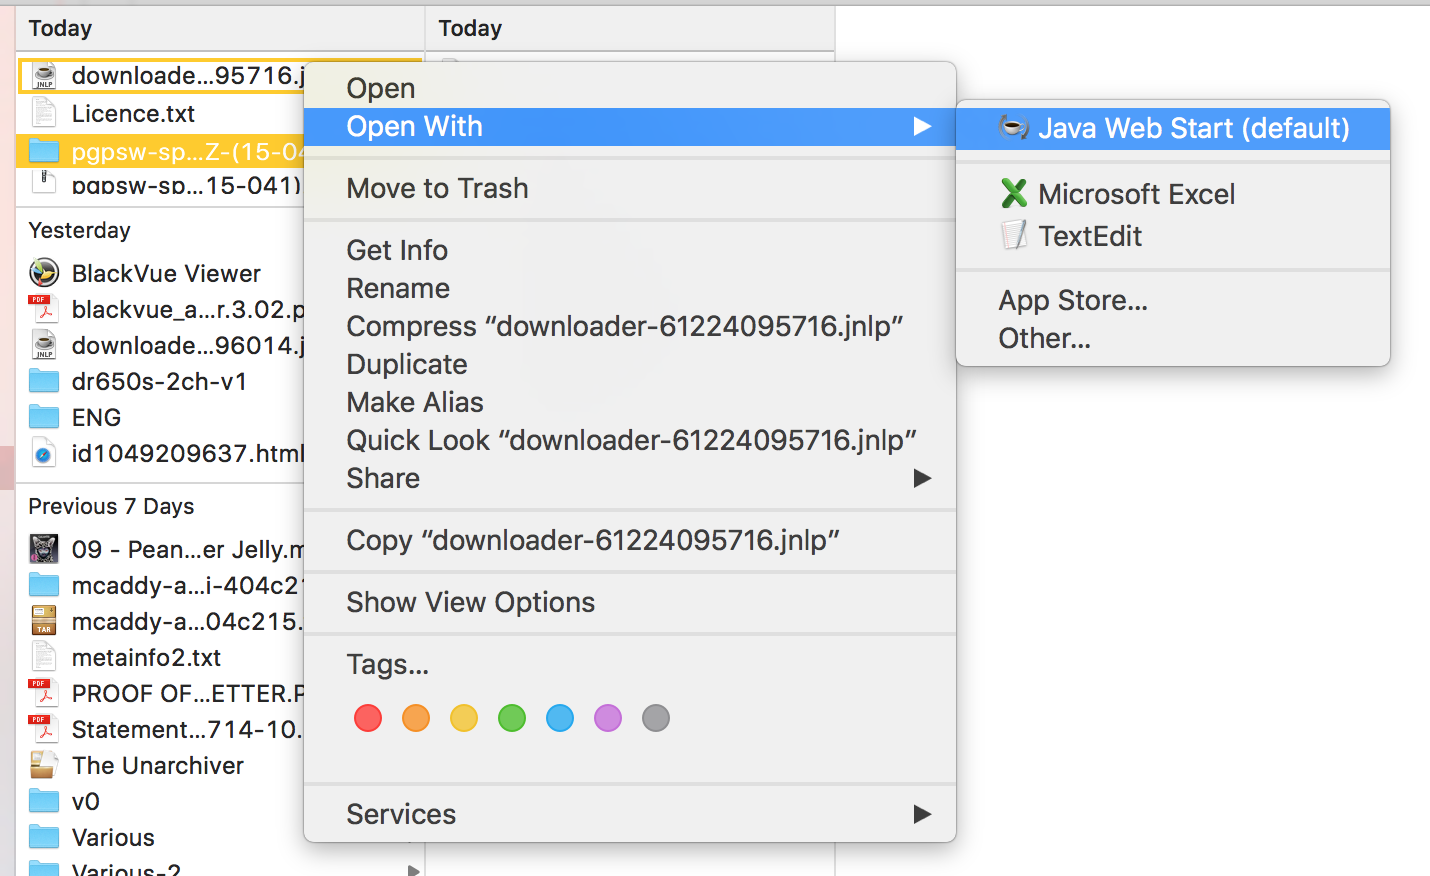Click the TextEdit icon in submenu
The height and width of the screenshot is (876, 1430).
click(x=1014, y=236)
